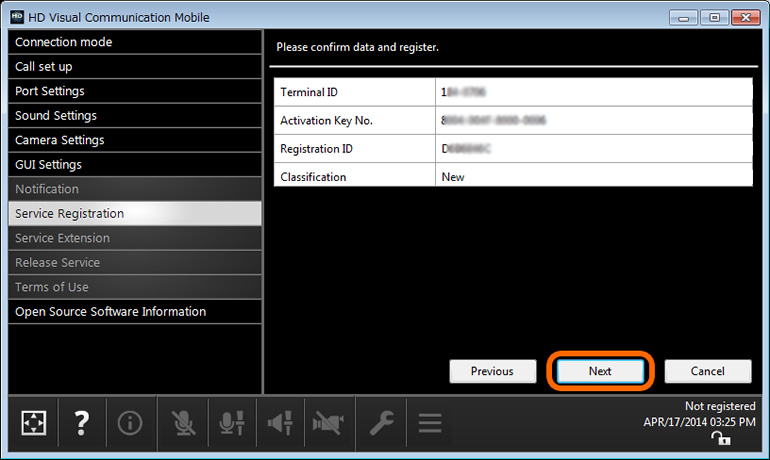
Task: Open Open Source Software Information
Action: (135, 312)
